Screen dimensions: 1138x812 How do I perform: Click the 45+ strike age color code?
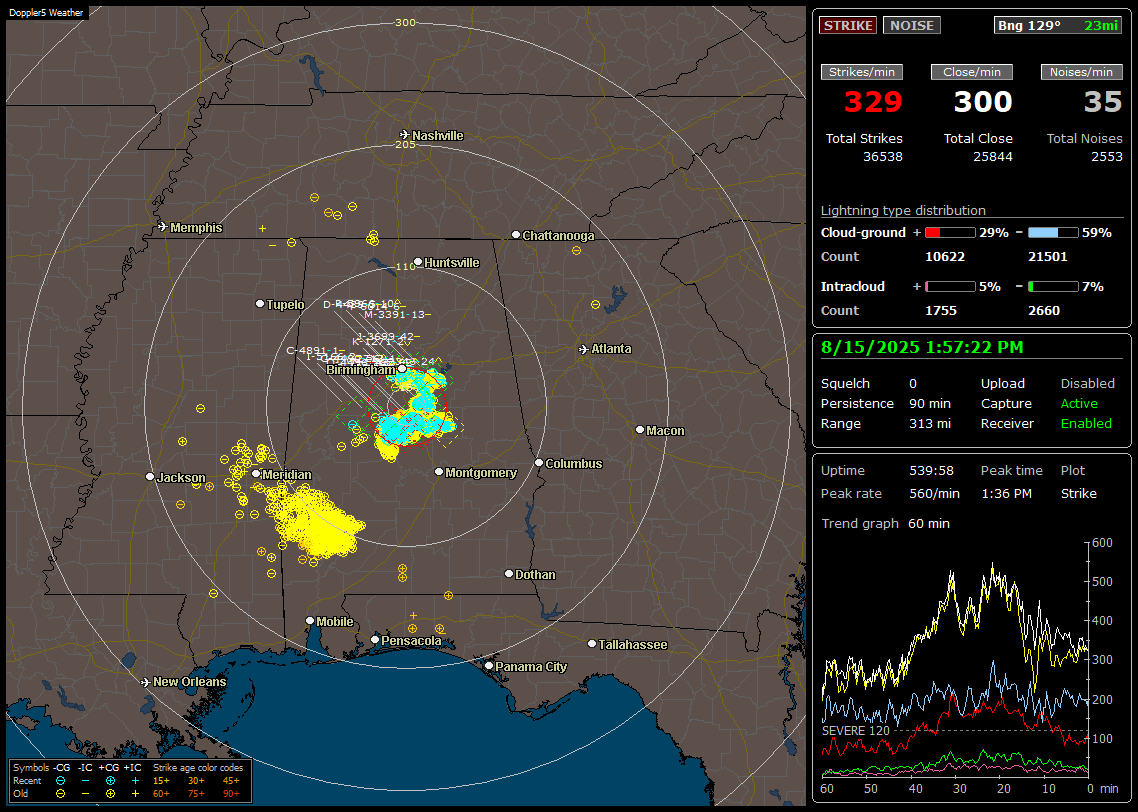coord(231,781)
